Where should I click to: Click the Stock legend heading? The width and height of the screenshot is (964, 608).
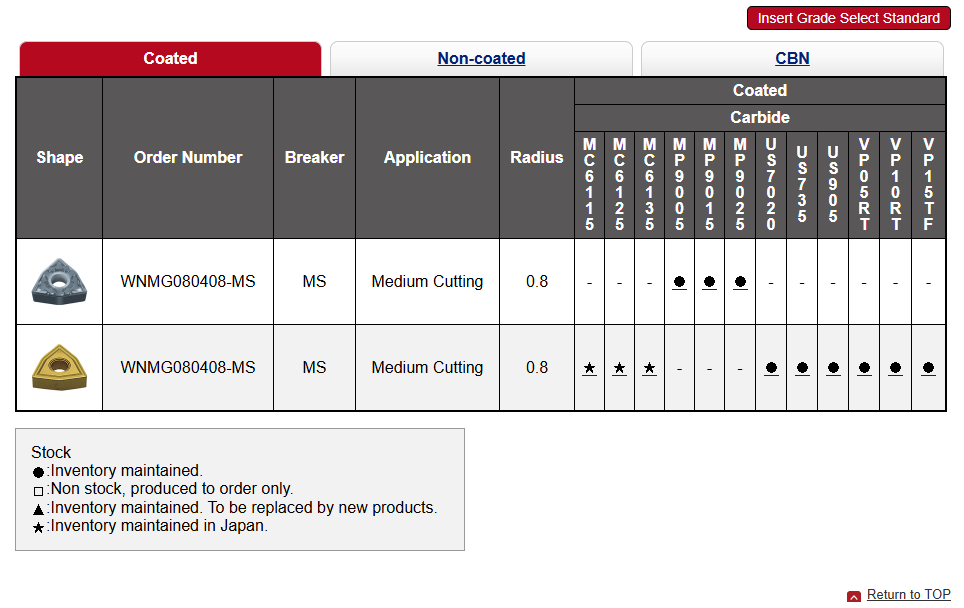[51, 452]
